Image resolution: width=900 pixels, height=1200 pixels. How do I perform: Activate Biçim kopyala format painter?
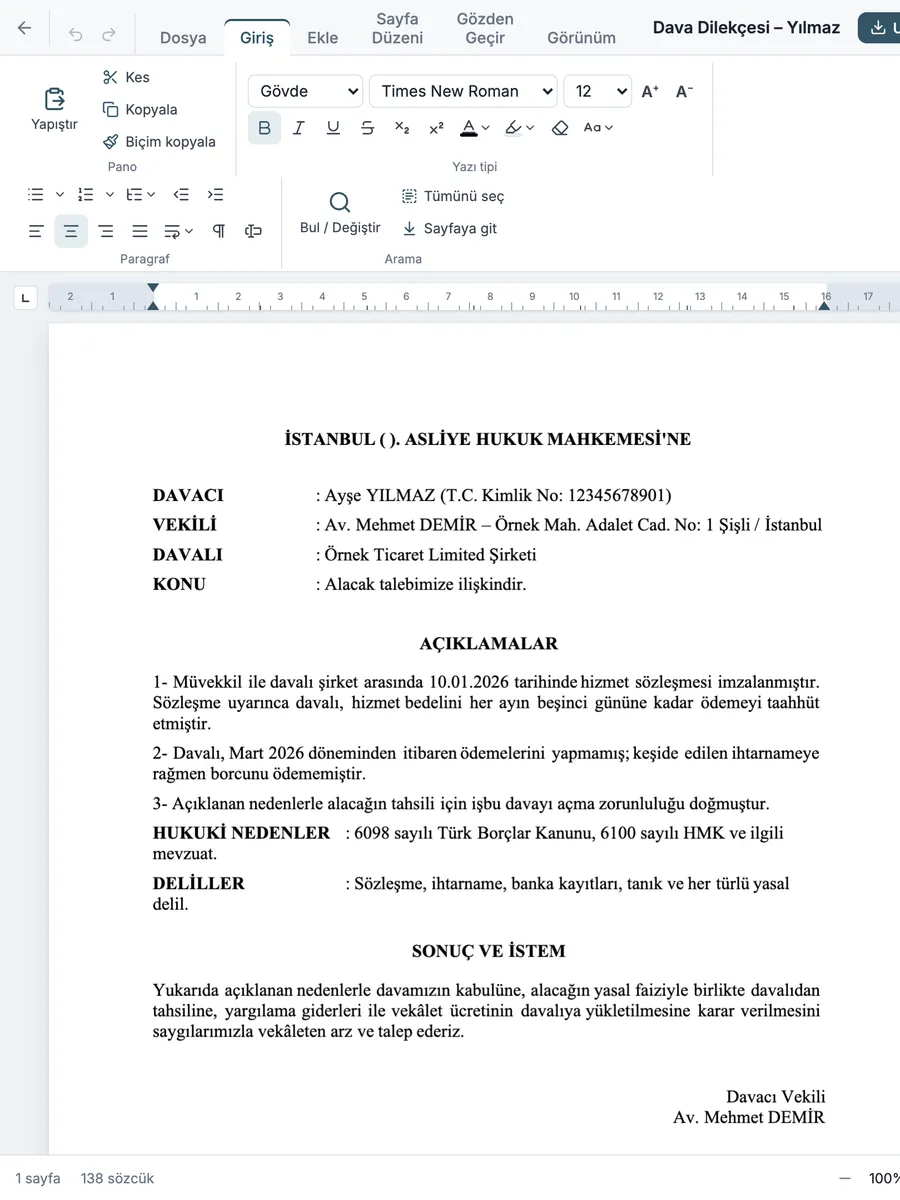159,141
